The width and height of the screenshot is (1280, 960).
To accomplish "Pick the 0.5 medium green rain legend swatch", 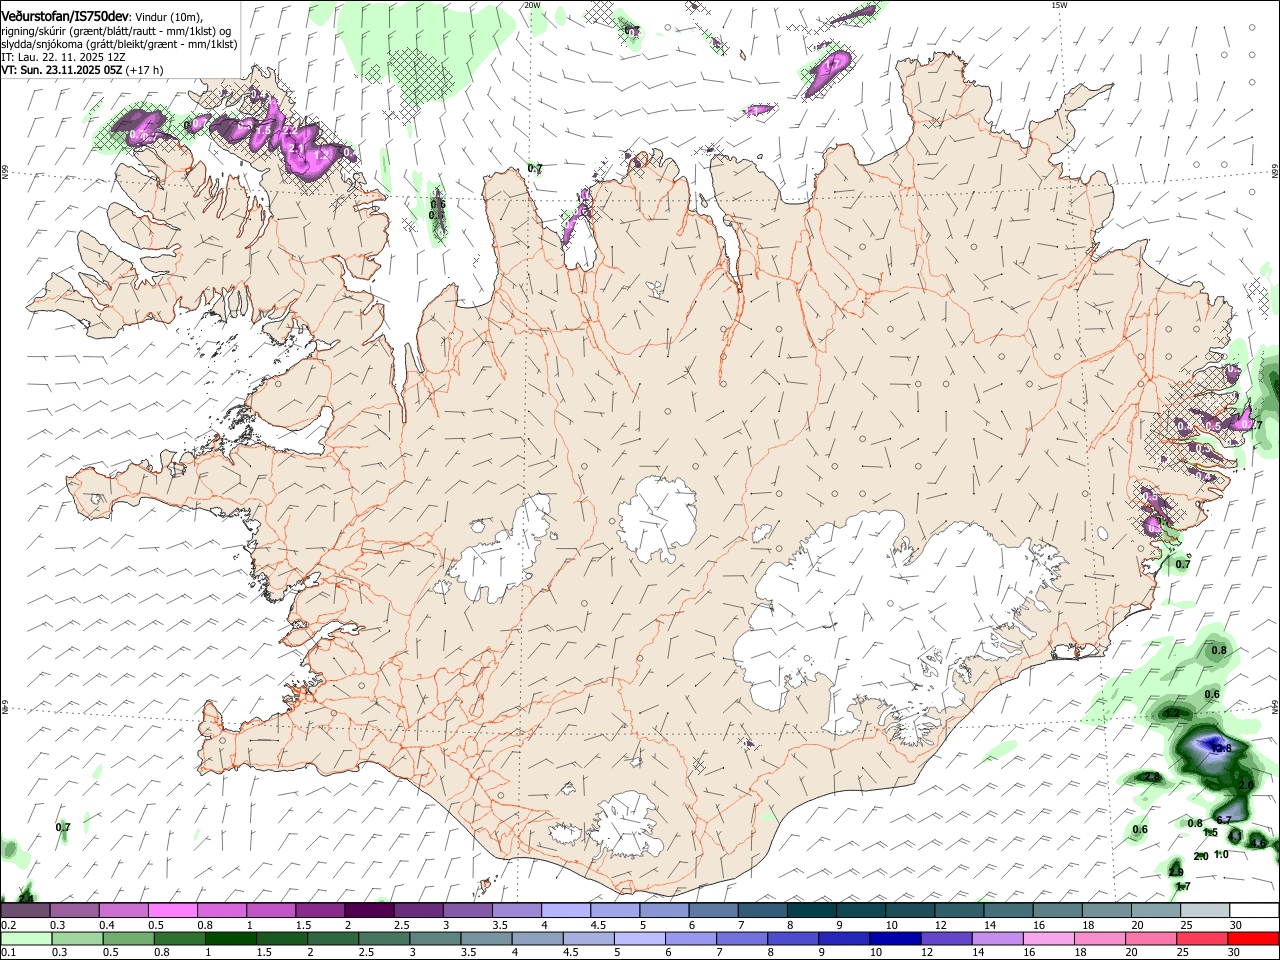I will tap(128, 939).
